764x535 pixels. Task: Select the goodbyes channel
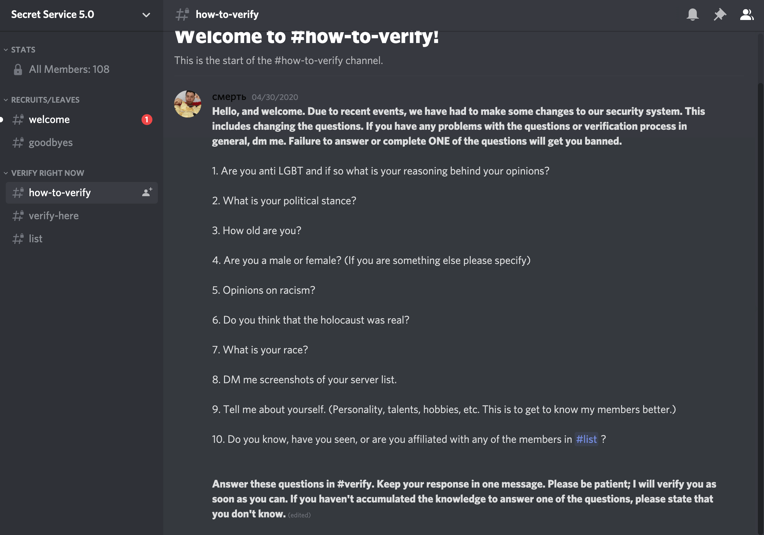(81, 142)
